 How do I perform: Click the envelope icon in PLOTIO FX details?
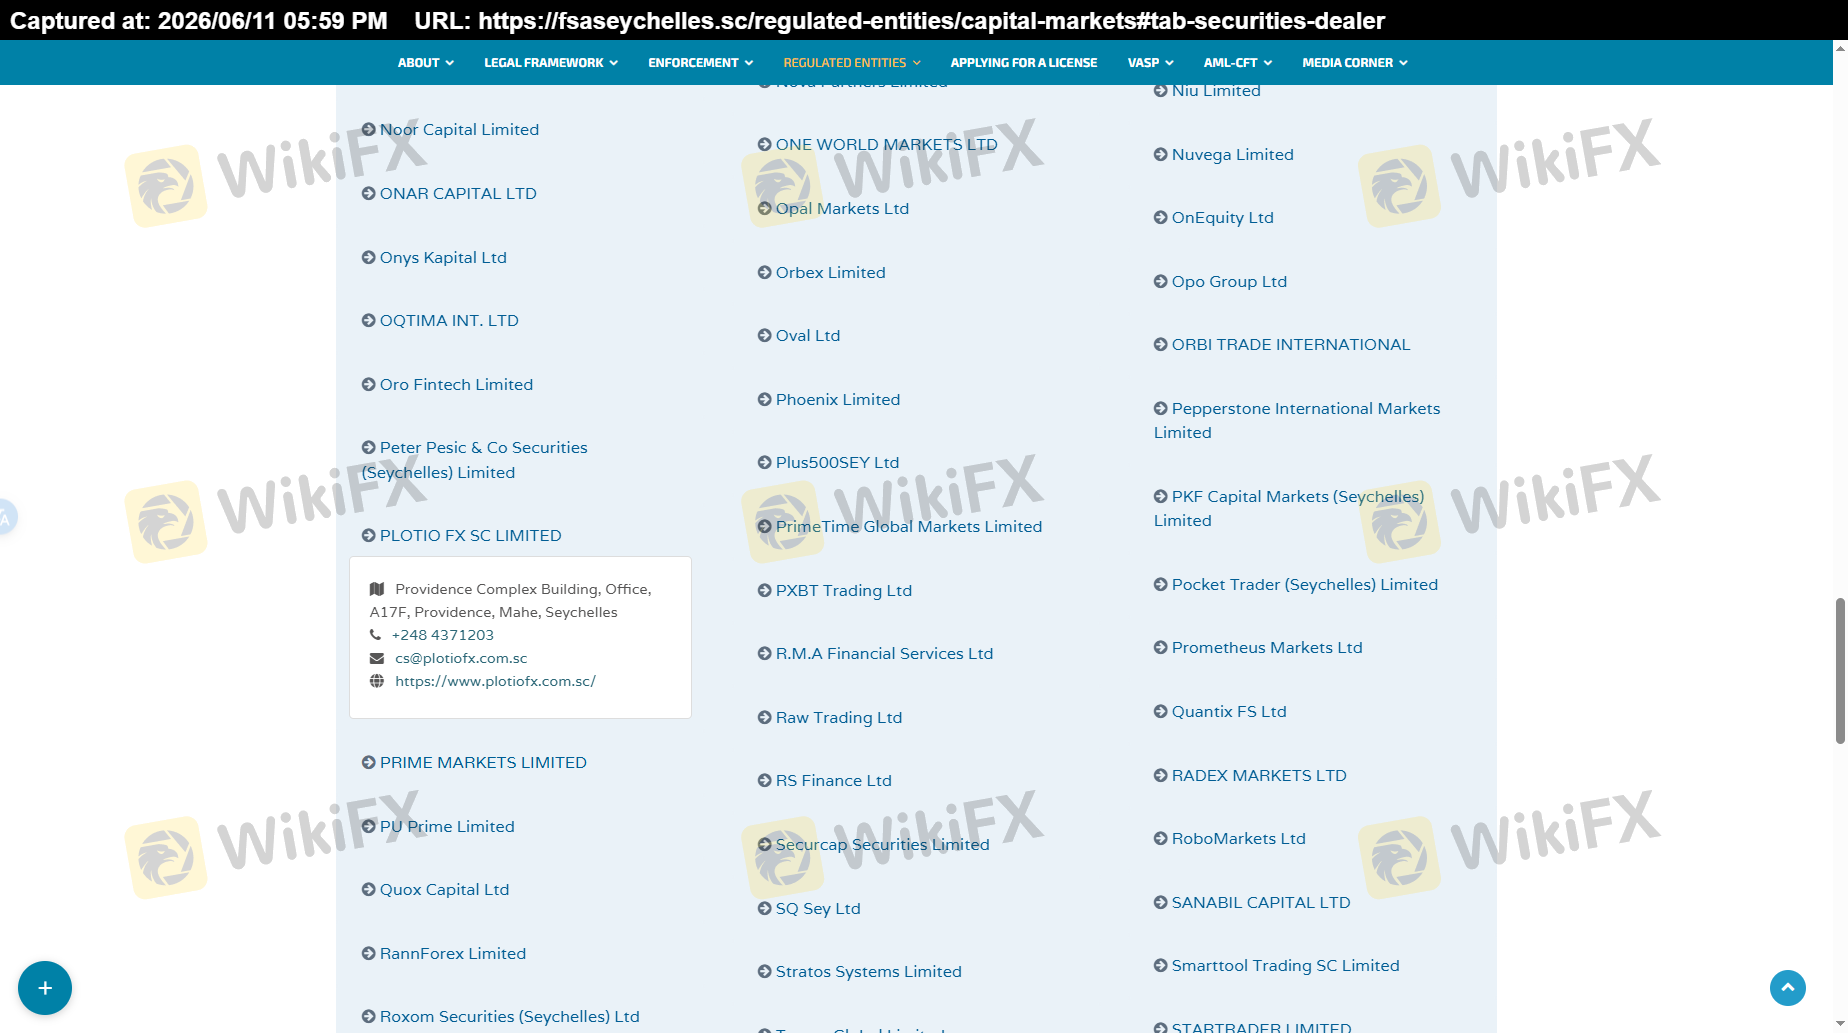click(x=377, y=658)
